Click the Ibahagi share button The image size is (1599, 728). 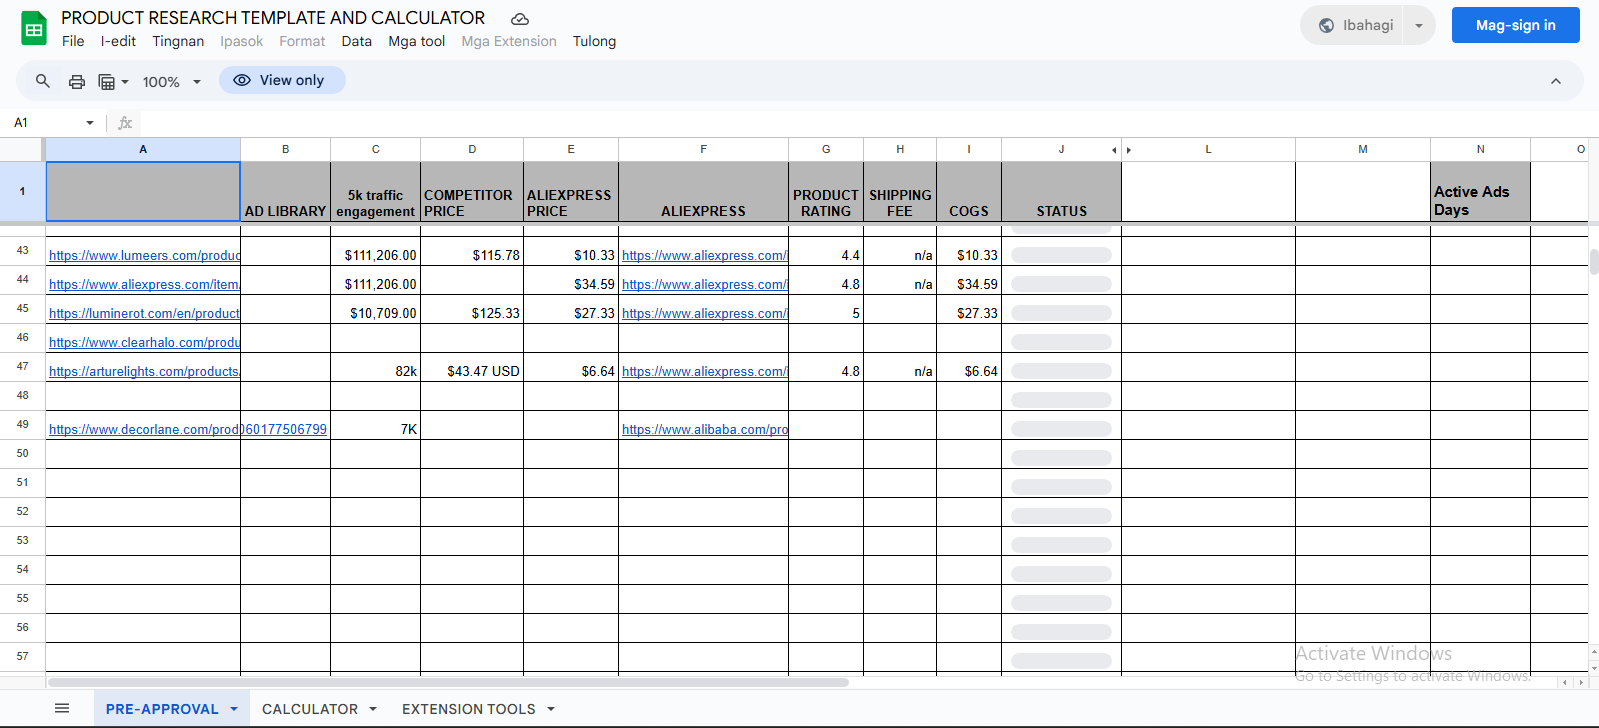pyautogui.click(x=1354, y=26)
